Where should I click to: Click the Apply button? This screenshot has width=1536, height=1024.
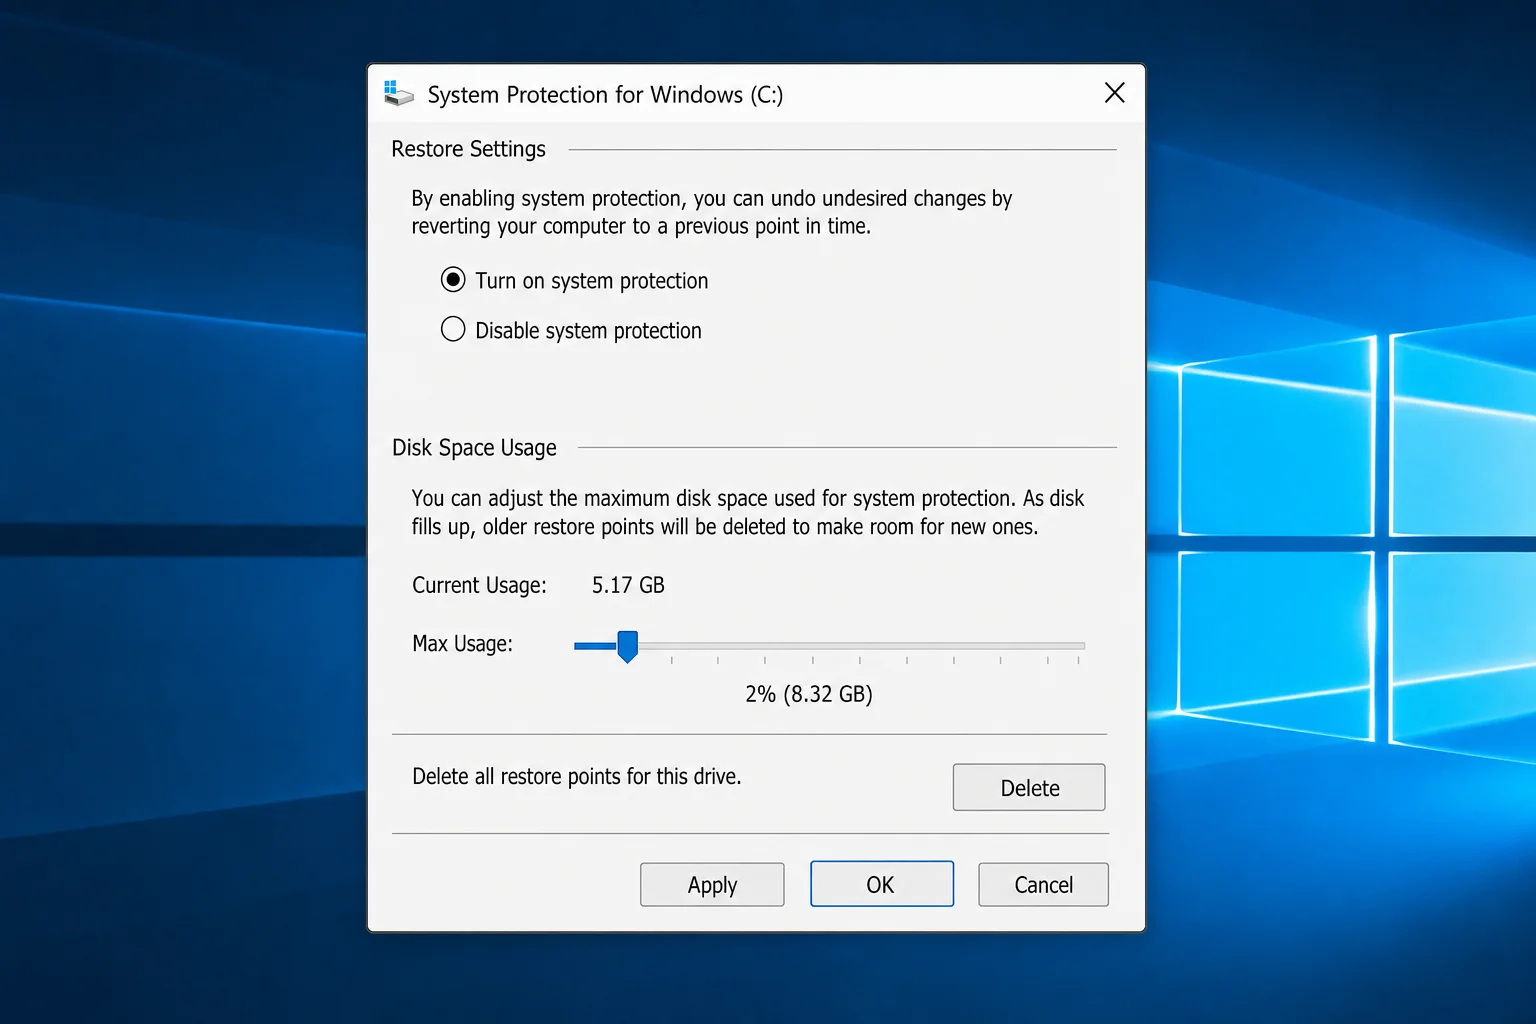[712, 884]
